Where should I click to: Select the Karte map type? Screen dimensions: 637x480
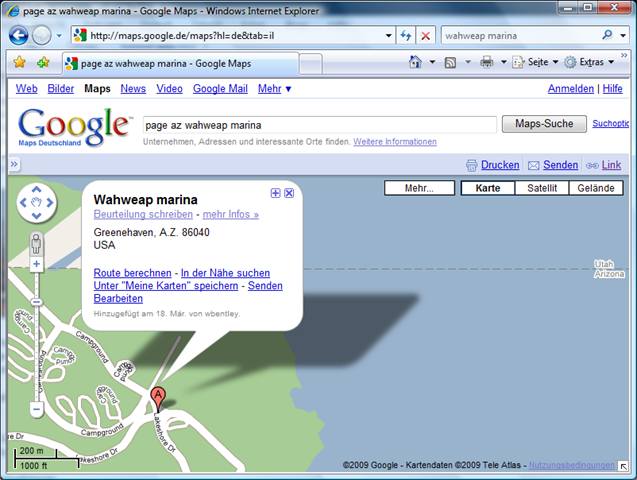tap(488, 188)
